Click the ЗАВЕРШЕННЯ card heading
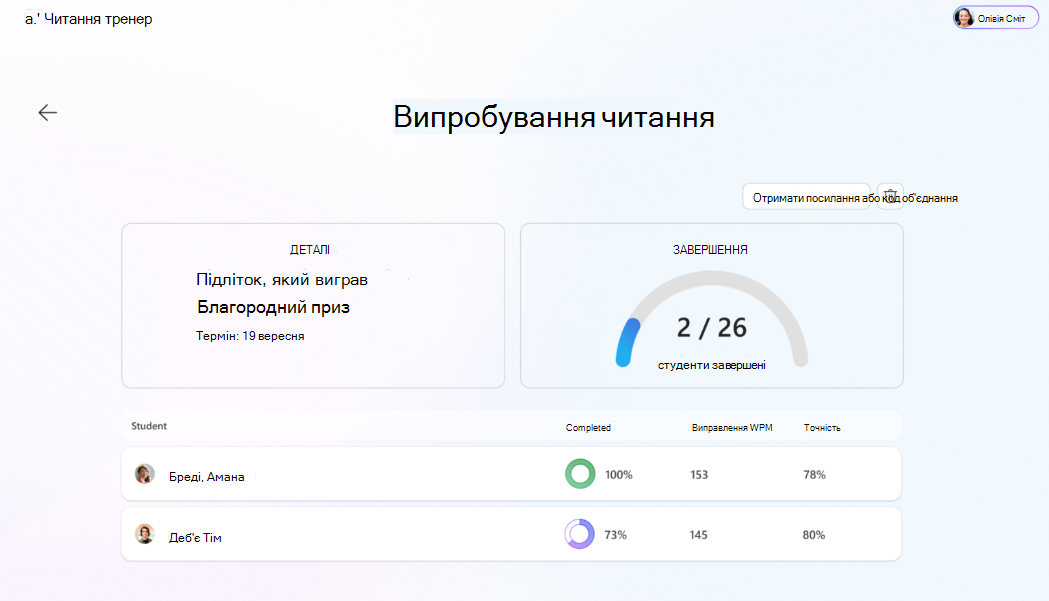1049x601 pixels. (710, 250)
